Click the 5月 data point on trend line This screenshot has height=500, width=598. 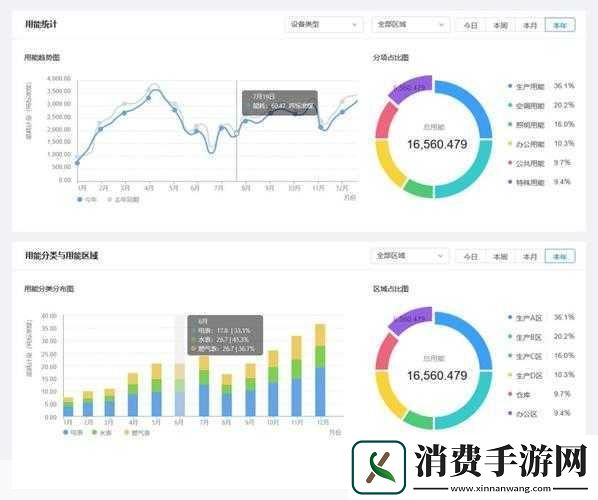point(175,110)
